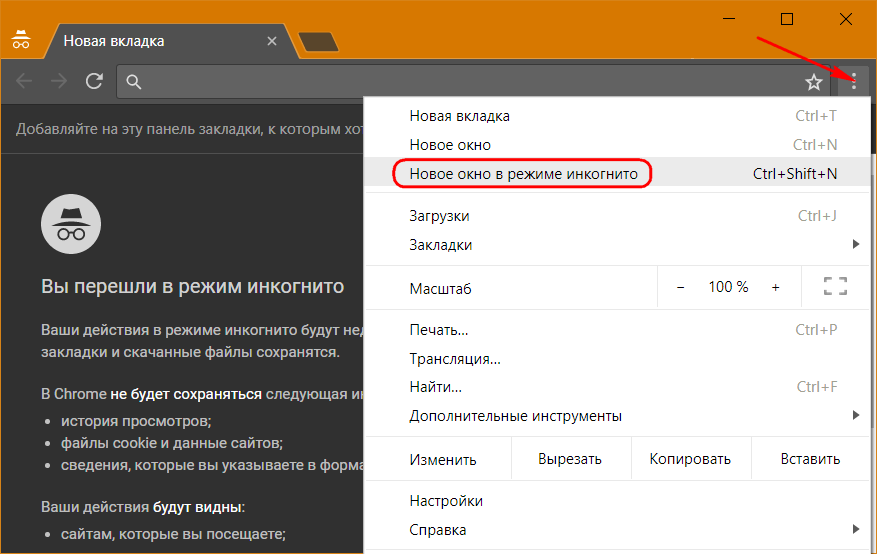The height and width of the screenshot is (554, 877).
Task: Open Загрузки from the menu
Action: coord(439,216)
